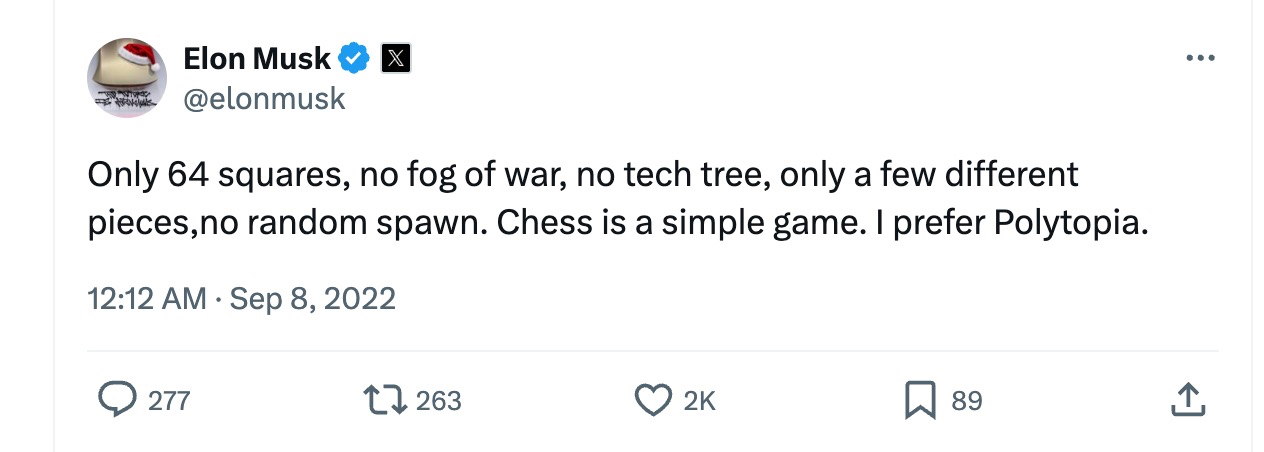Open the @elonmusk handle link
1264x452 pixels.
pyautogui.click(x=264, y=98)
